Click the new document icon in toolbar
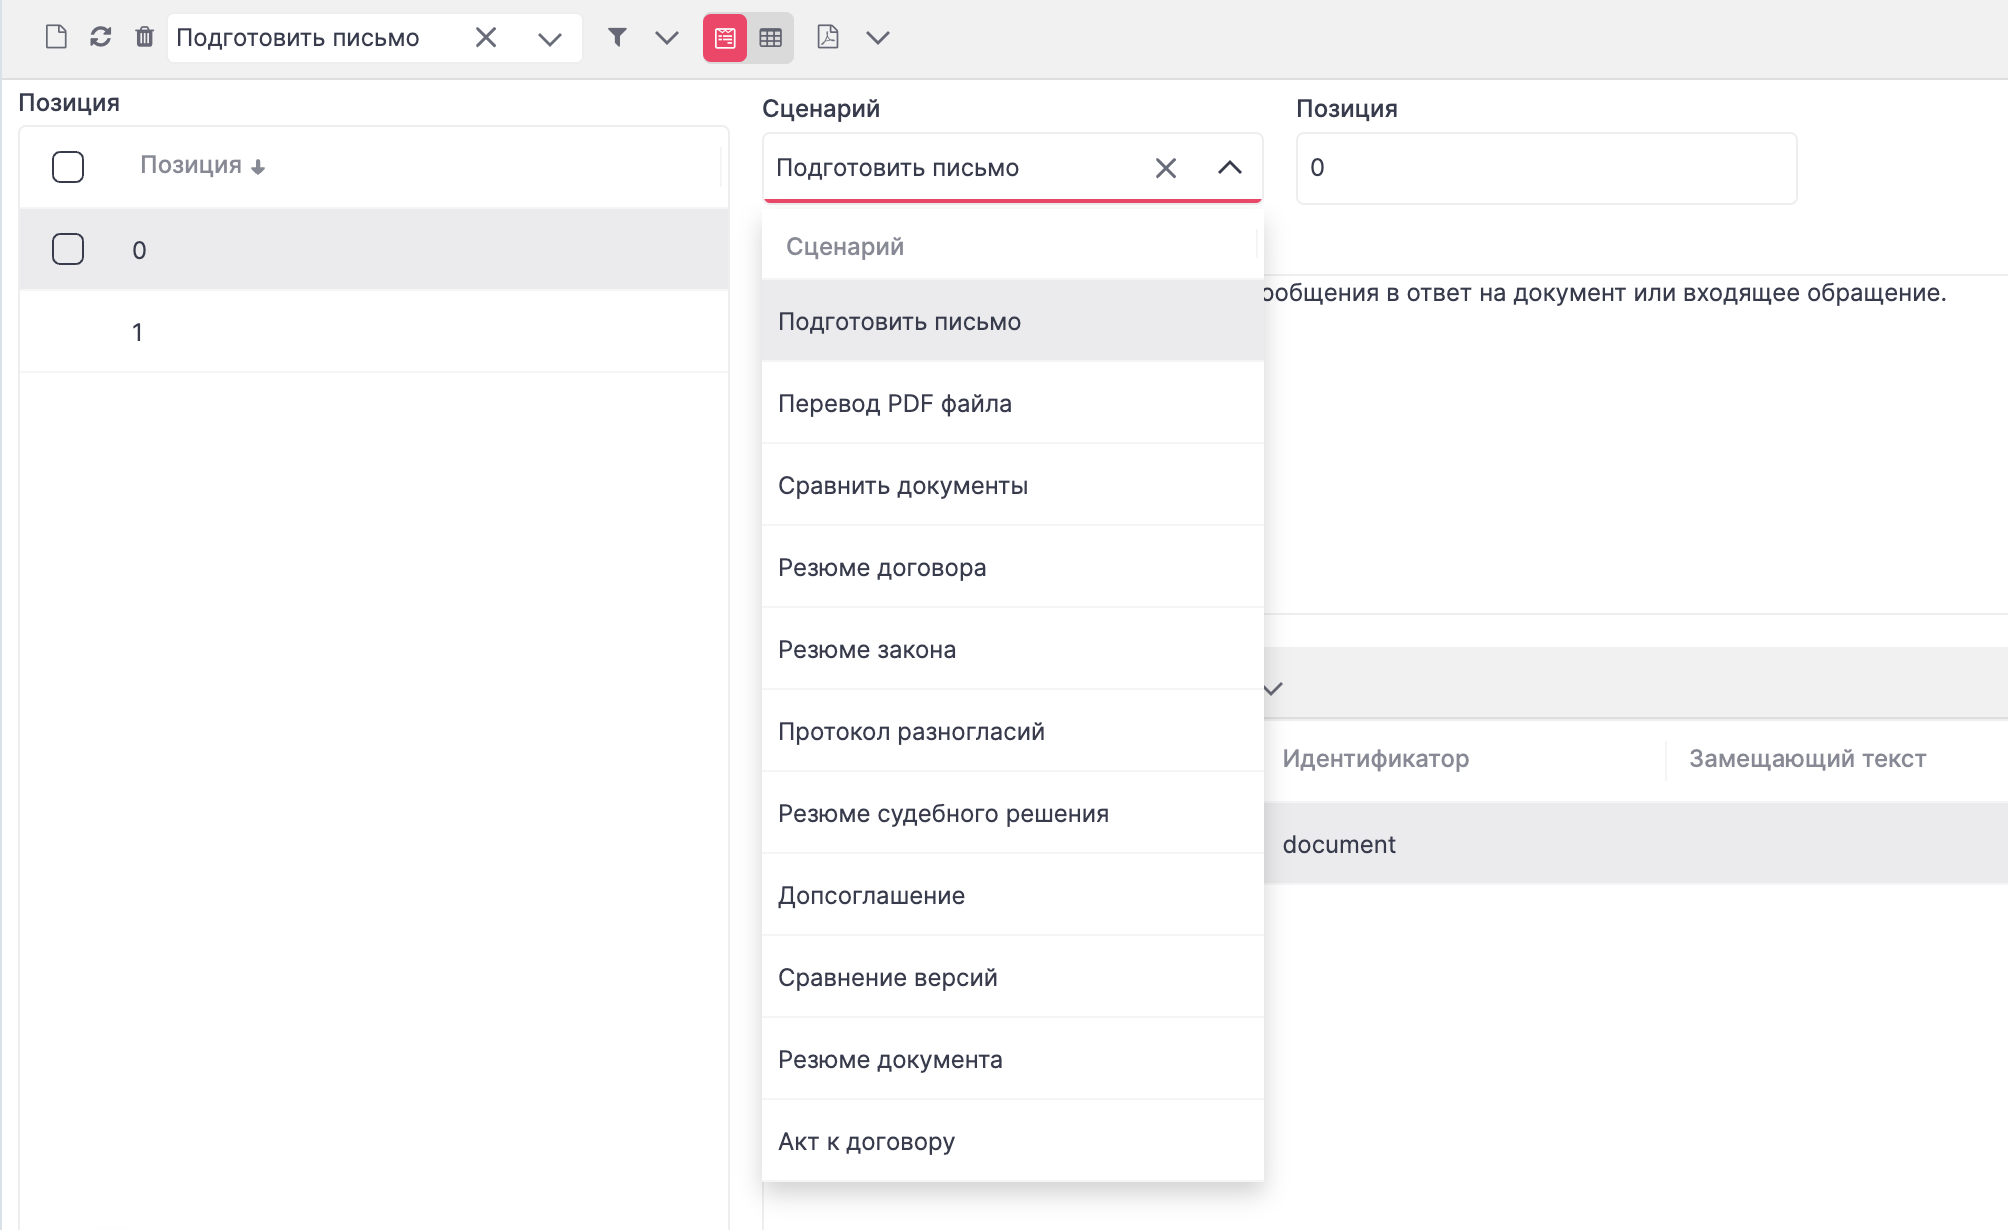This screenshot has width=2008, height=1230. pos(56,38)
